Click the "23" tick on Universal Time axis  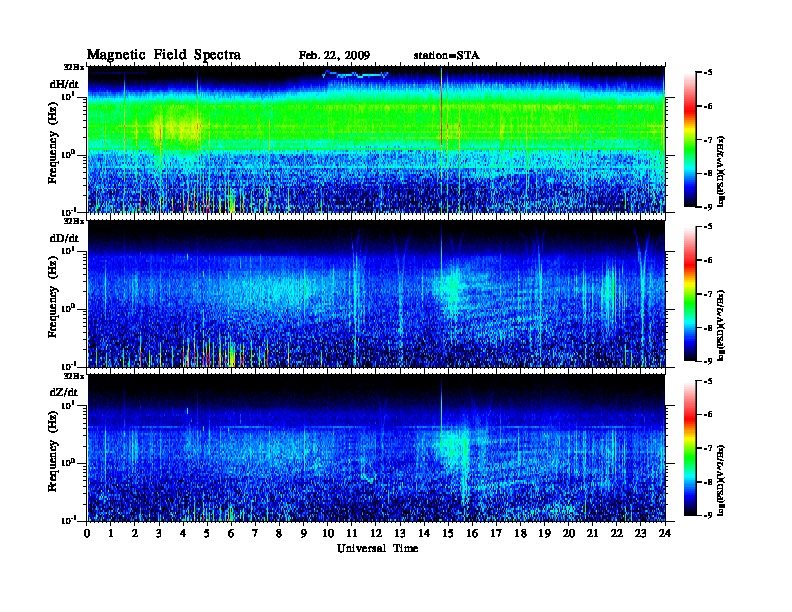(640, 533)
